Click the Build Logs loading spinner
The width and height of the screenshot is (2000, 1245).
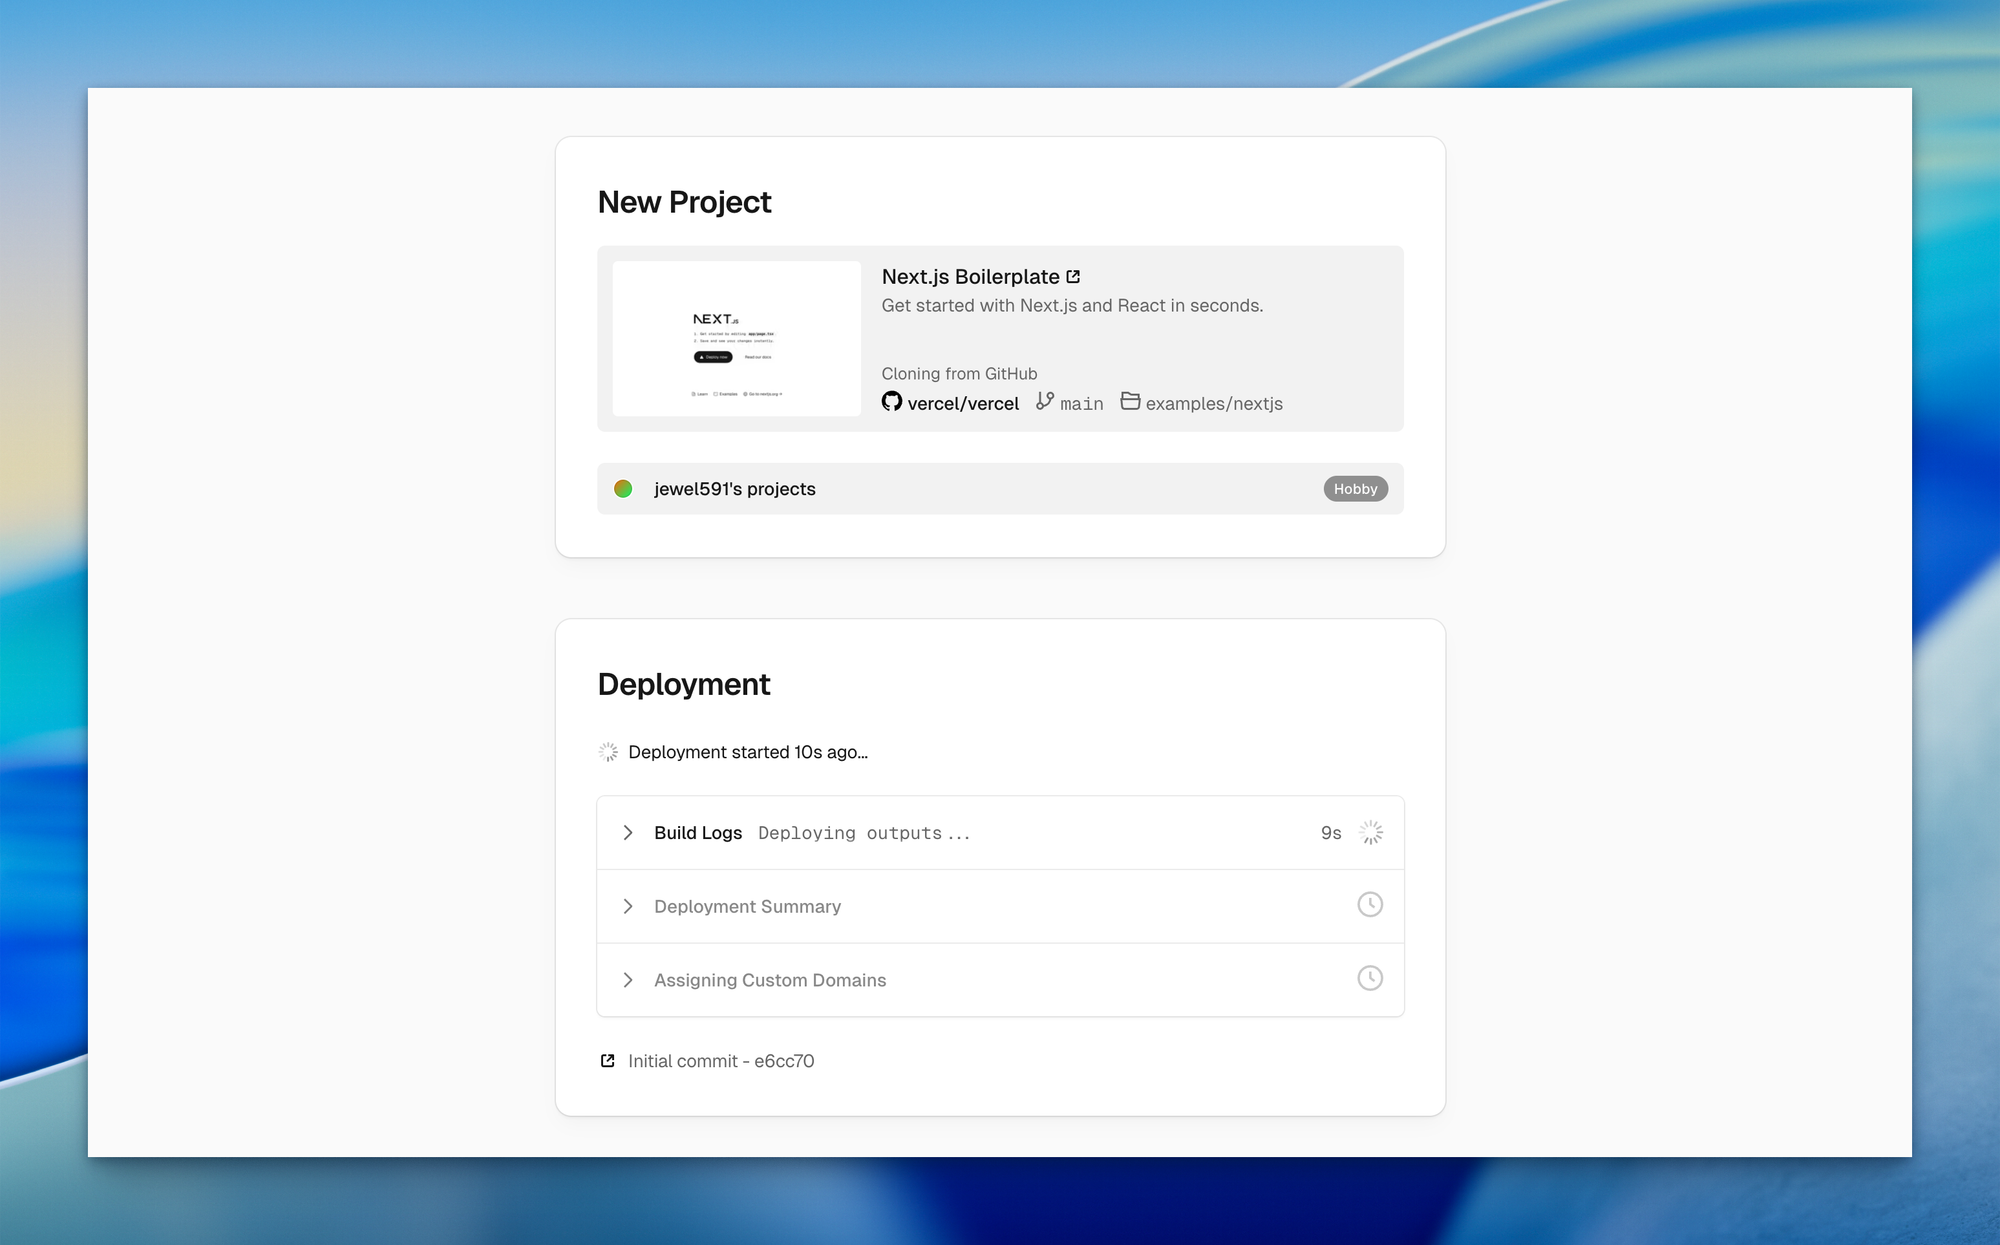(x=1371, y=833)
